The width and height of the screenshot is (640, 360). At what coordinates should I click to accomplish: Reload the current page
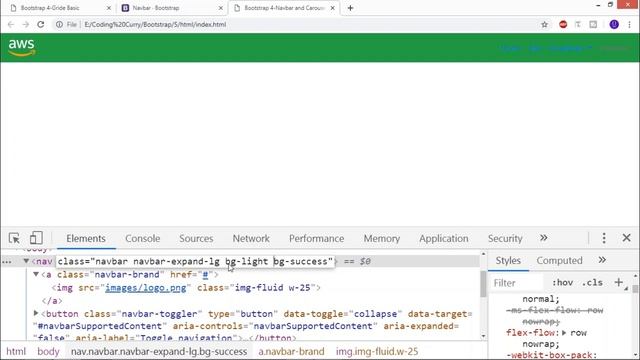click(x=40, y=24)
